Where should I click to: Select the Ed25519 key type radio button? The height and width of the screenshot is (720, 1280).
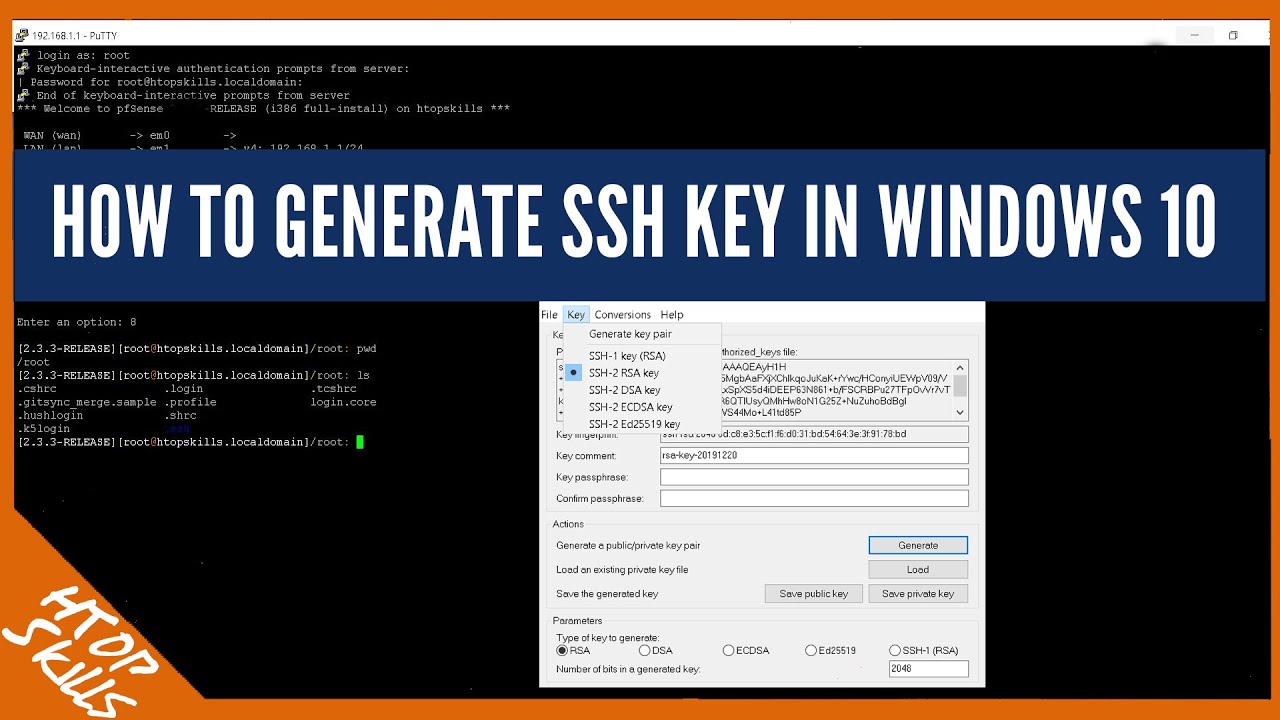[x=811, y=650]
